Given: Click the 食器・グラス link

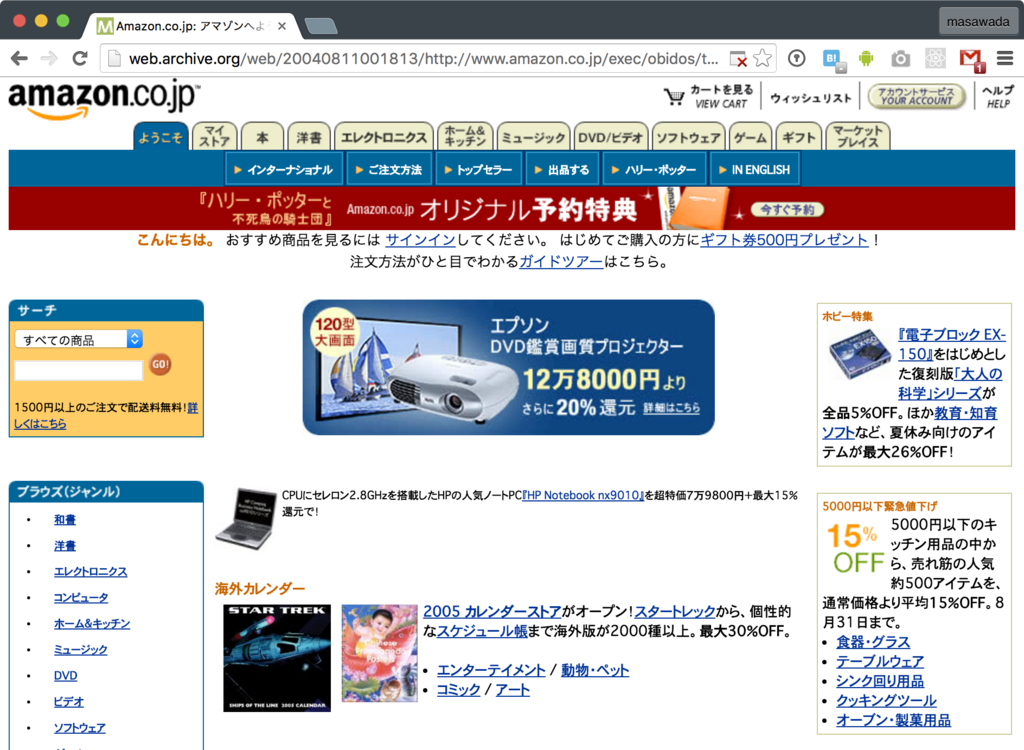Looking at the screenshot, I should click(x=873, y=642).
